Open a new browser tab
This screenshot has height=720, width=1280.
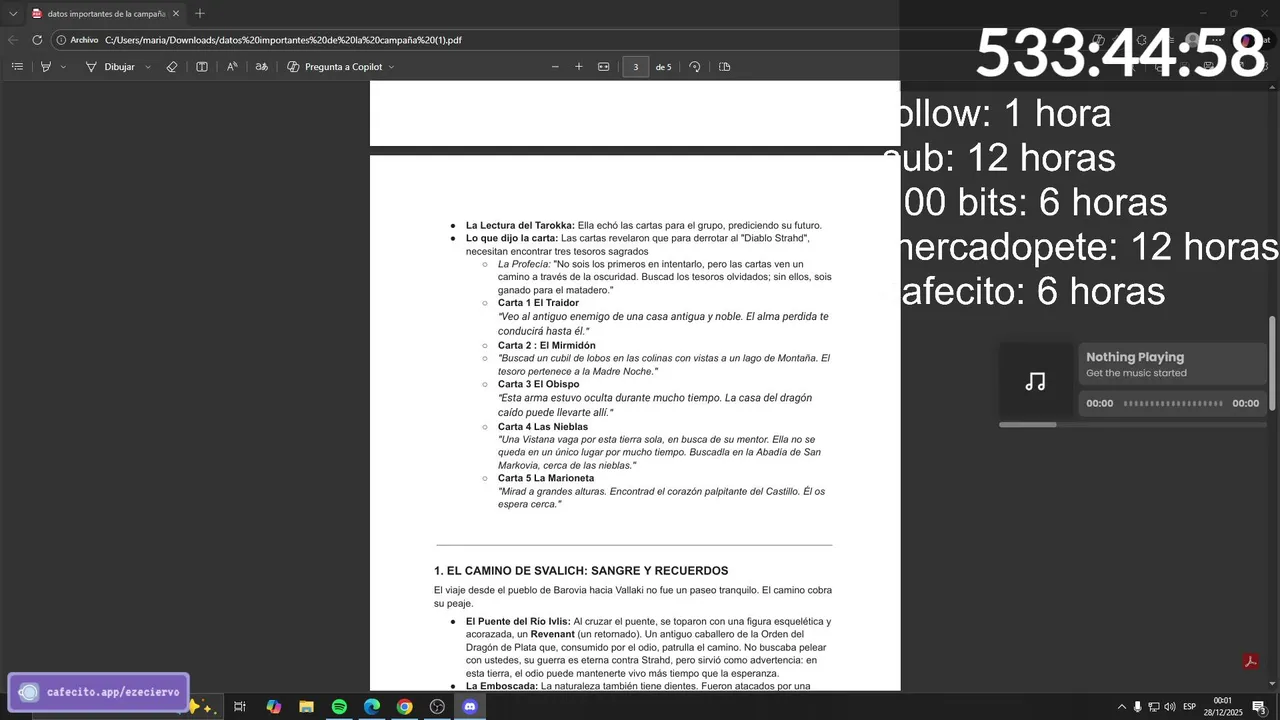(200, 14)
